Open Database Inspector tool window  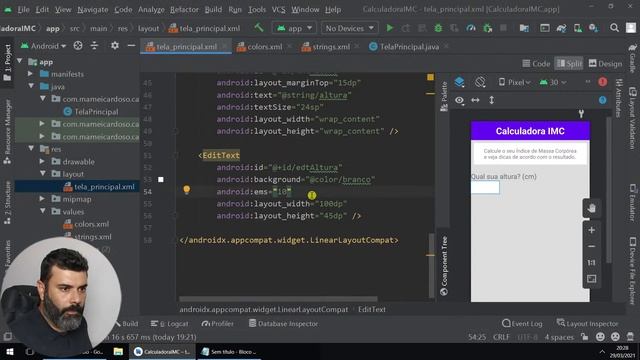283,324
